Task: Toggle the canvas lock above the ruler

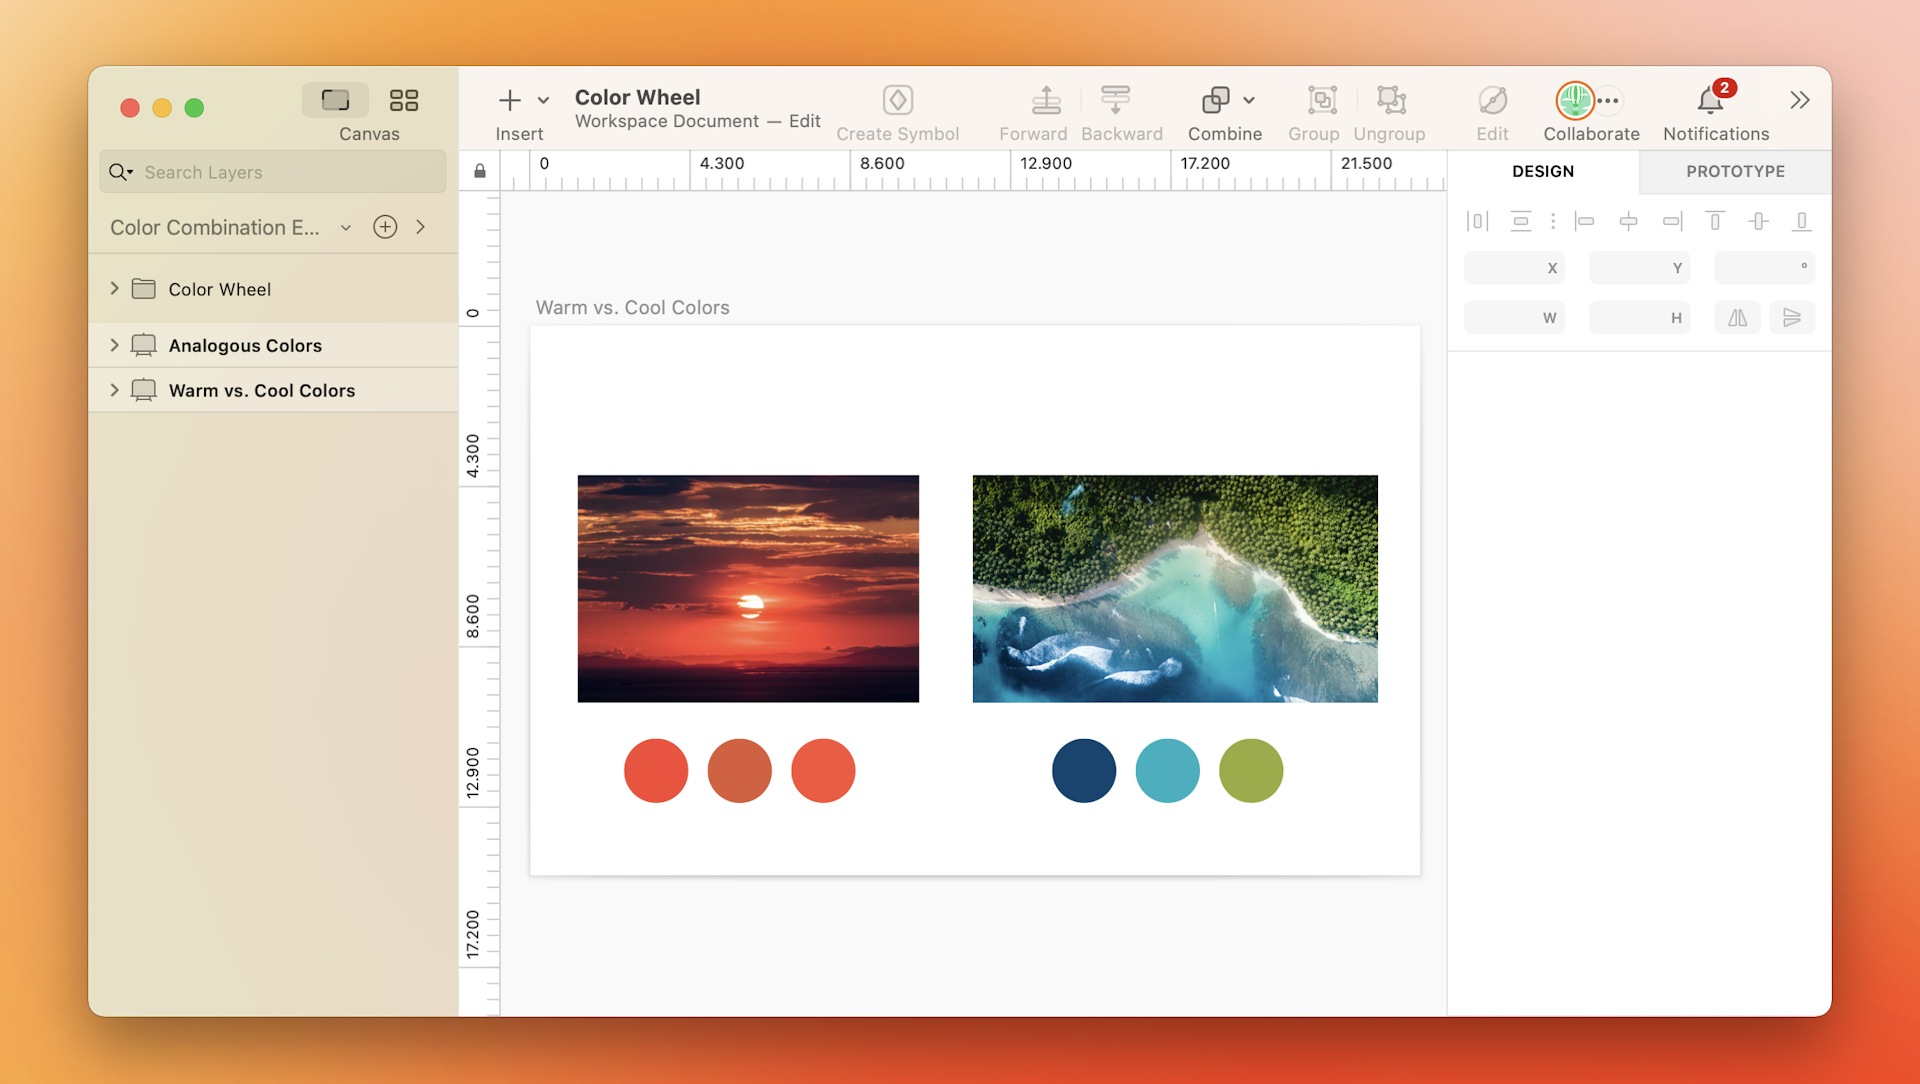Action: coord(479,171)
